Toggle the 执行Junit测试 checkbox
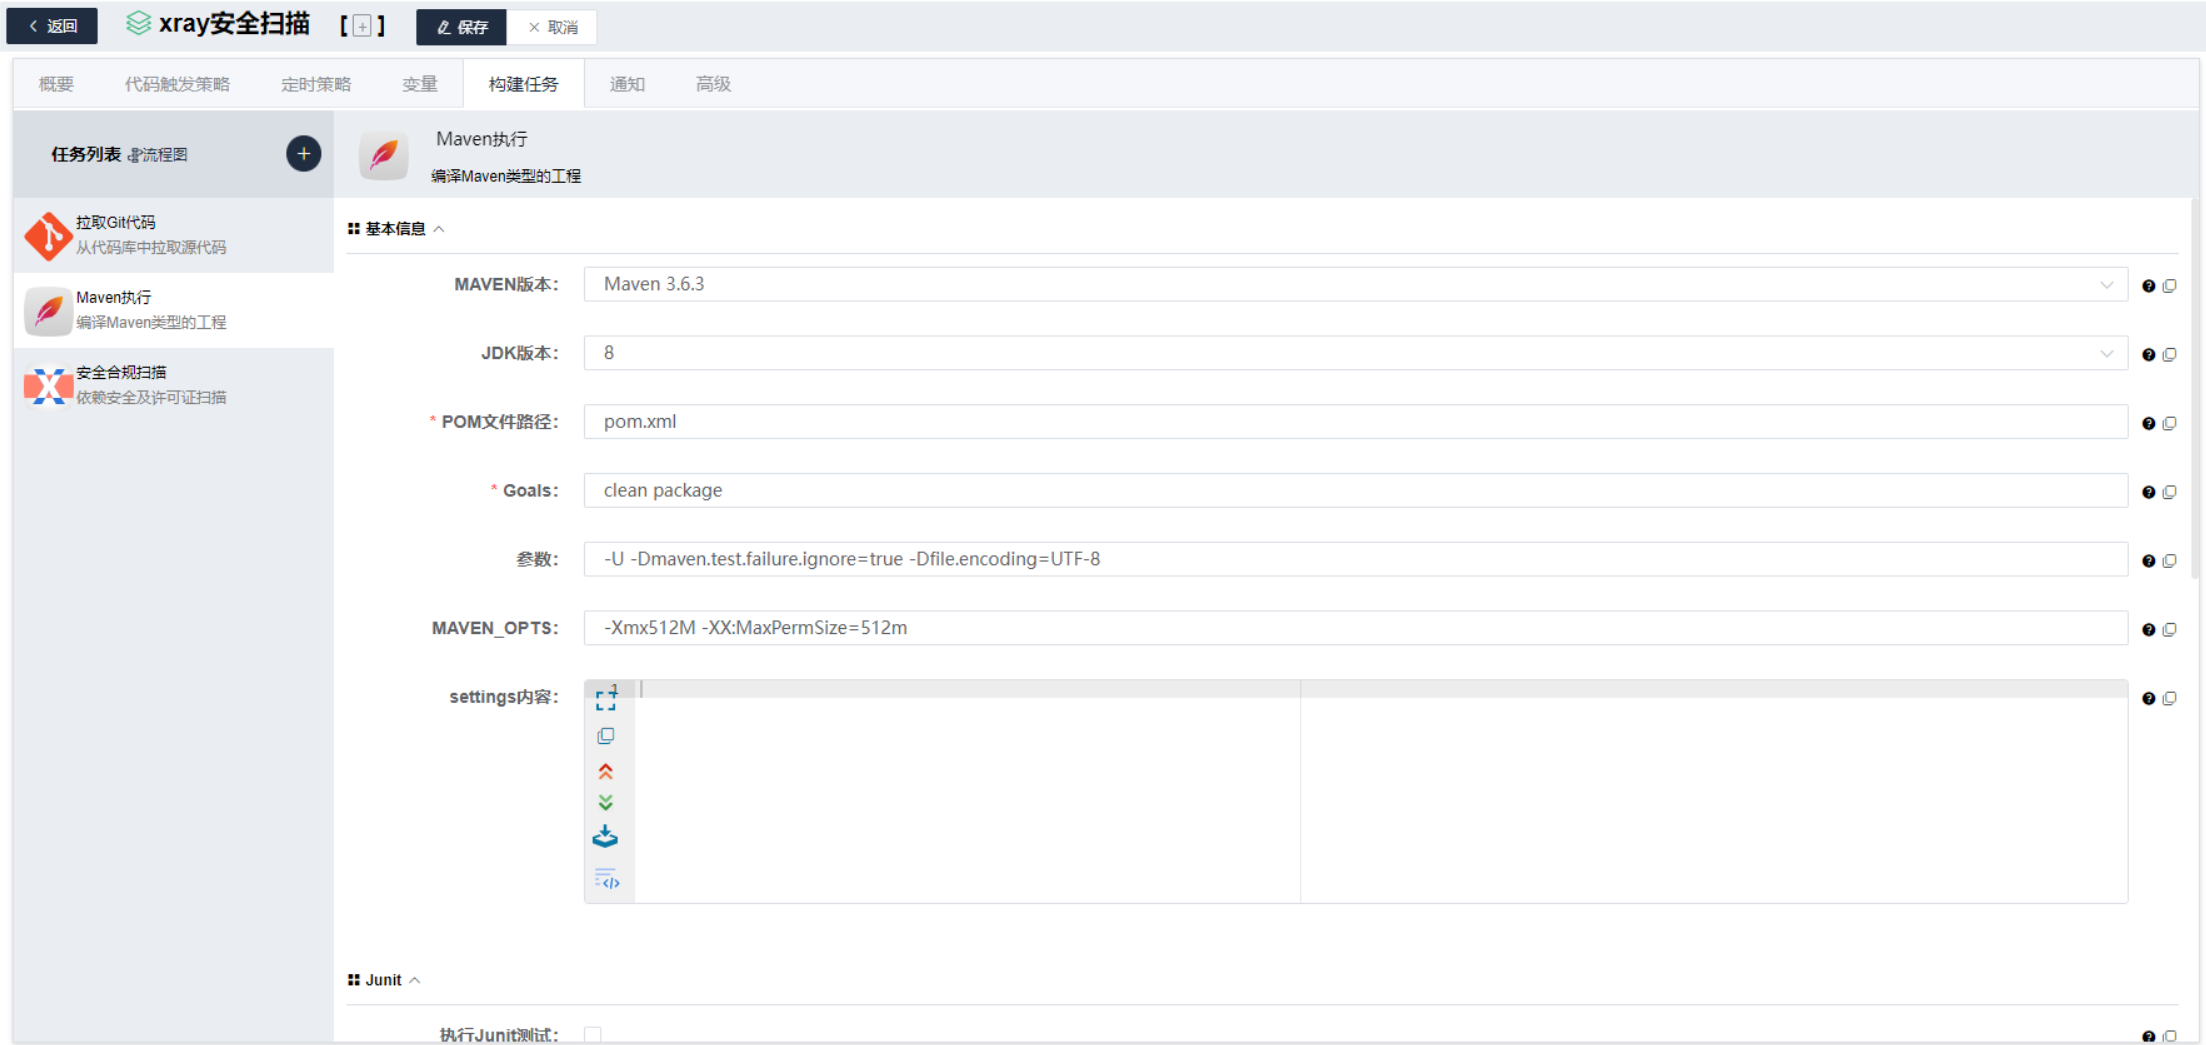Screen dimensions: 2206x1045 (x=593, y=1036)
